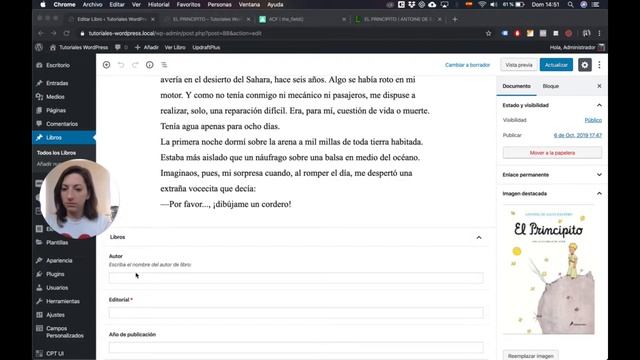The height and width of the screenshot is (360, 640).
Task: Close the document settings sidebar
Action: coord(599,86)
